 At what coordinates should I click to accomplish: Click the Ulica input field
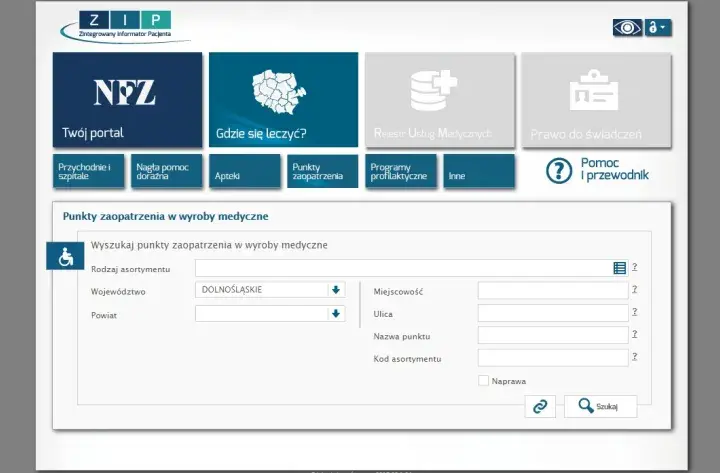[x=553, y=313]
